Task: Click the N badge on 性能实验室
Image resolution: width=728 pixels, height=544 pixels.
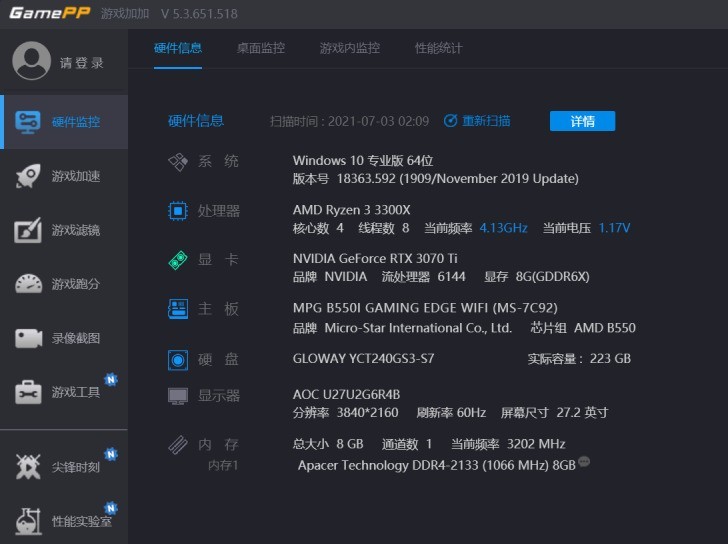Action: point(110,508)
